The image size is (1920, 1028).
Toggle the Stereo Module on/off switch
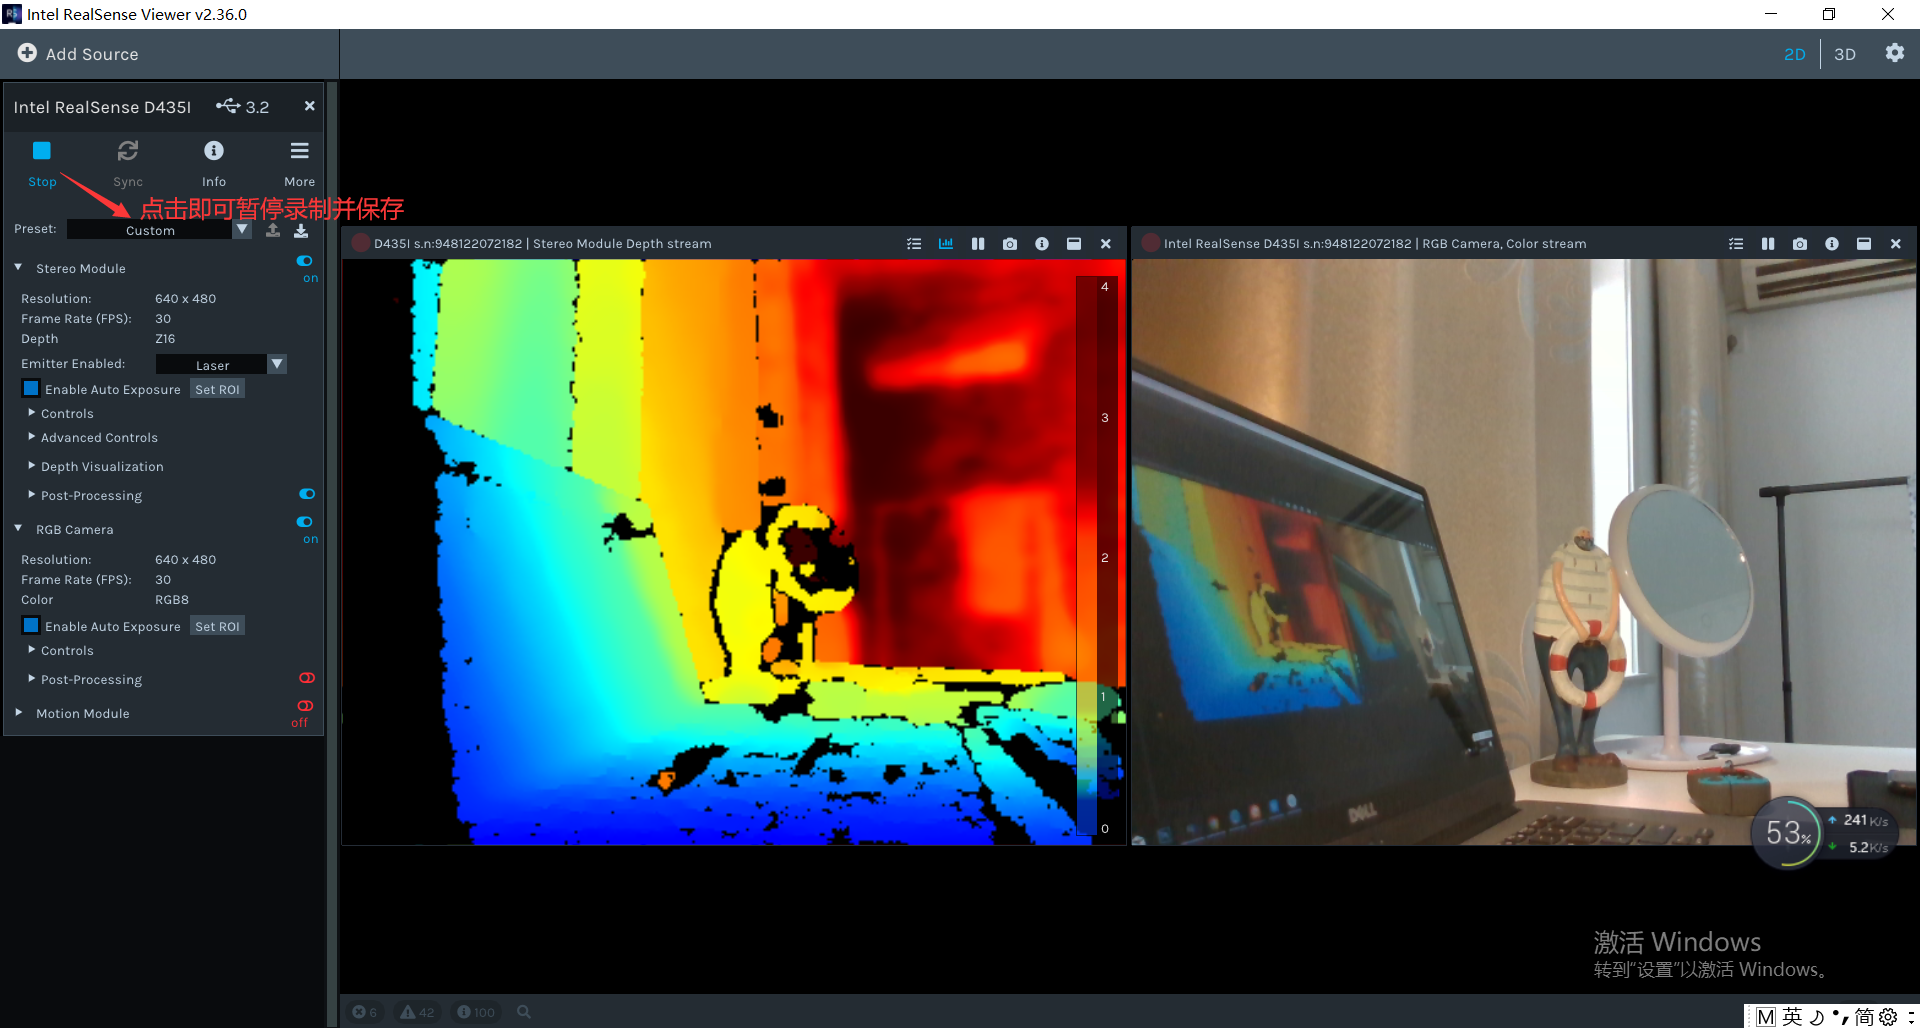[305, 261]
